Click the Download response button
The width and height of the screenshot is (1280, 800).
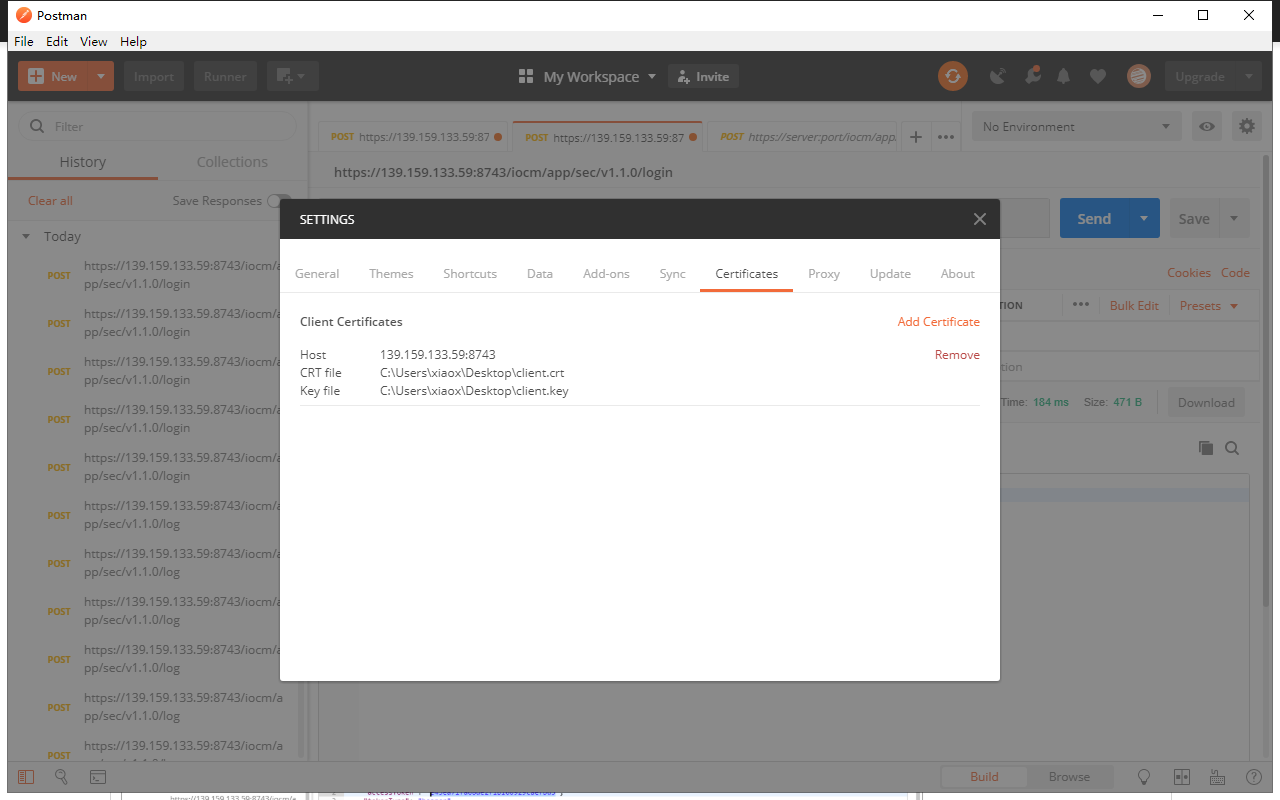pos(1206,402)
